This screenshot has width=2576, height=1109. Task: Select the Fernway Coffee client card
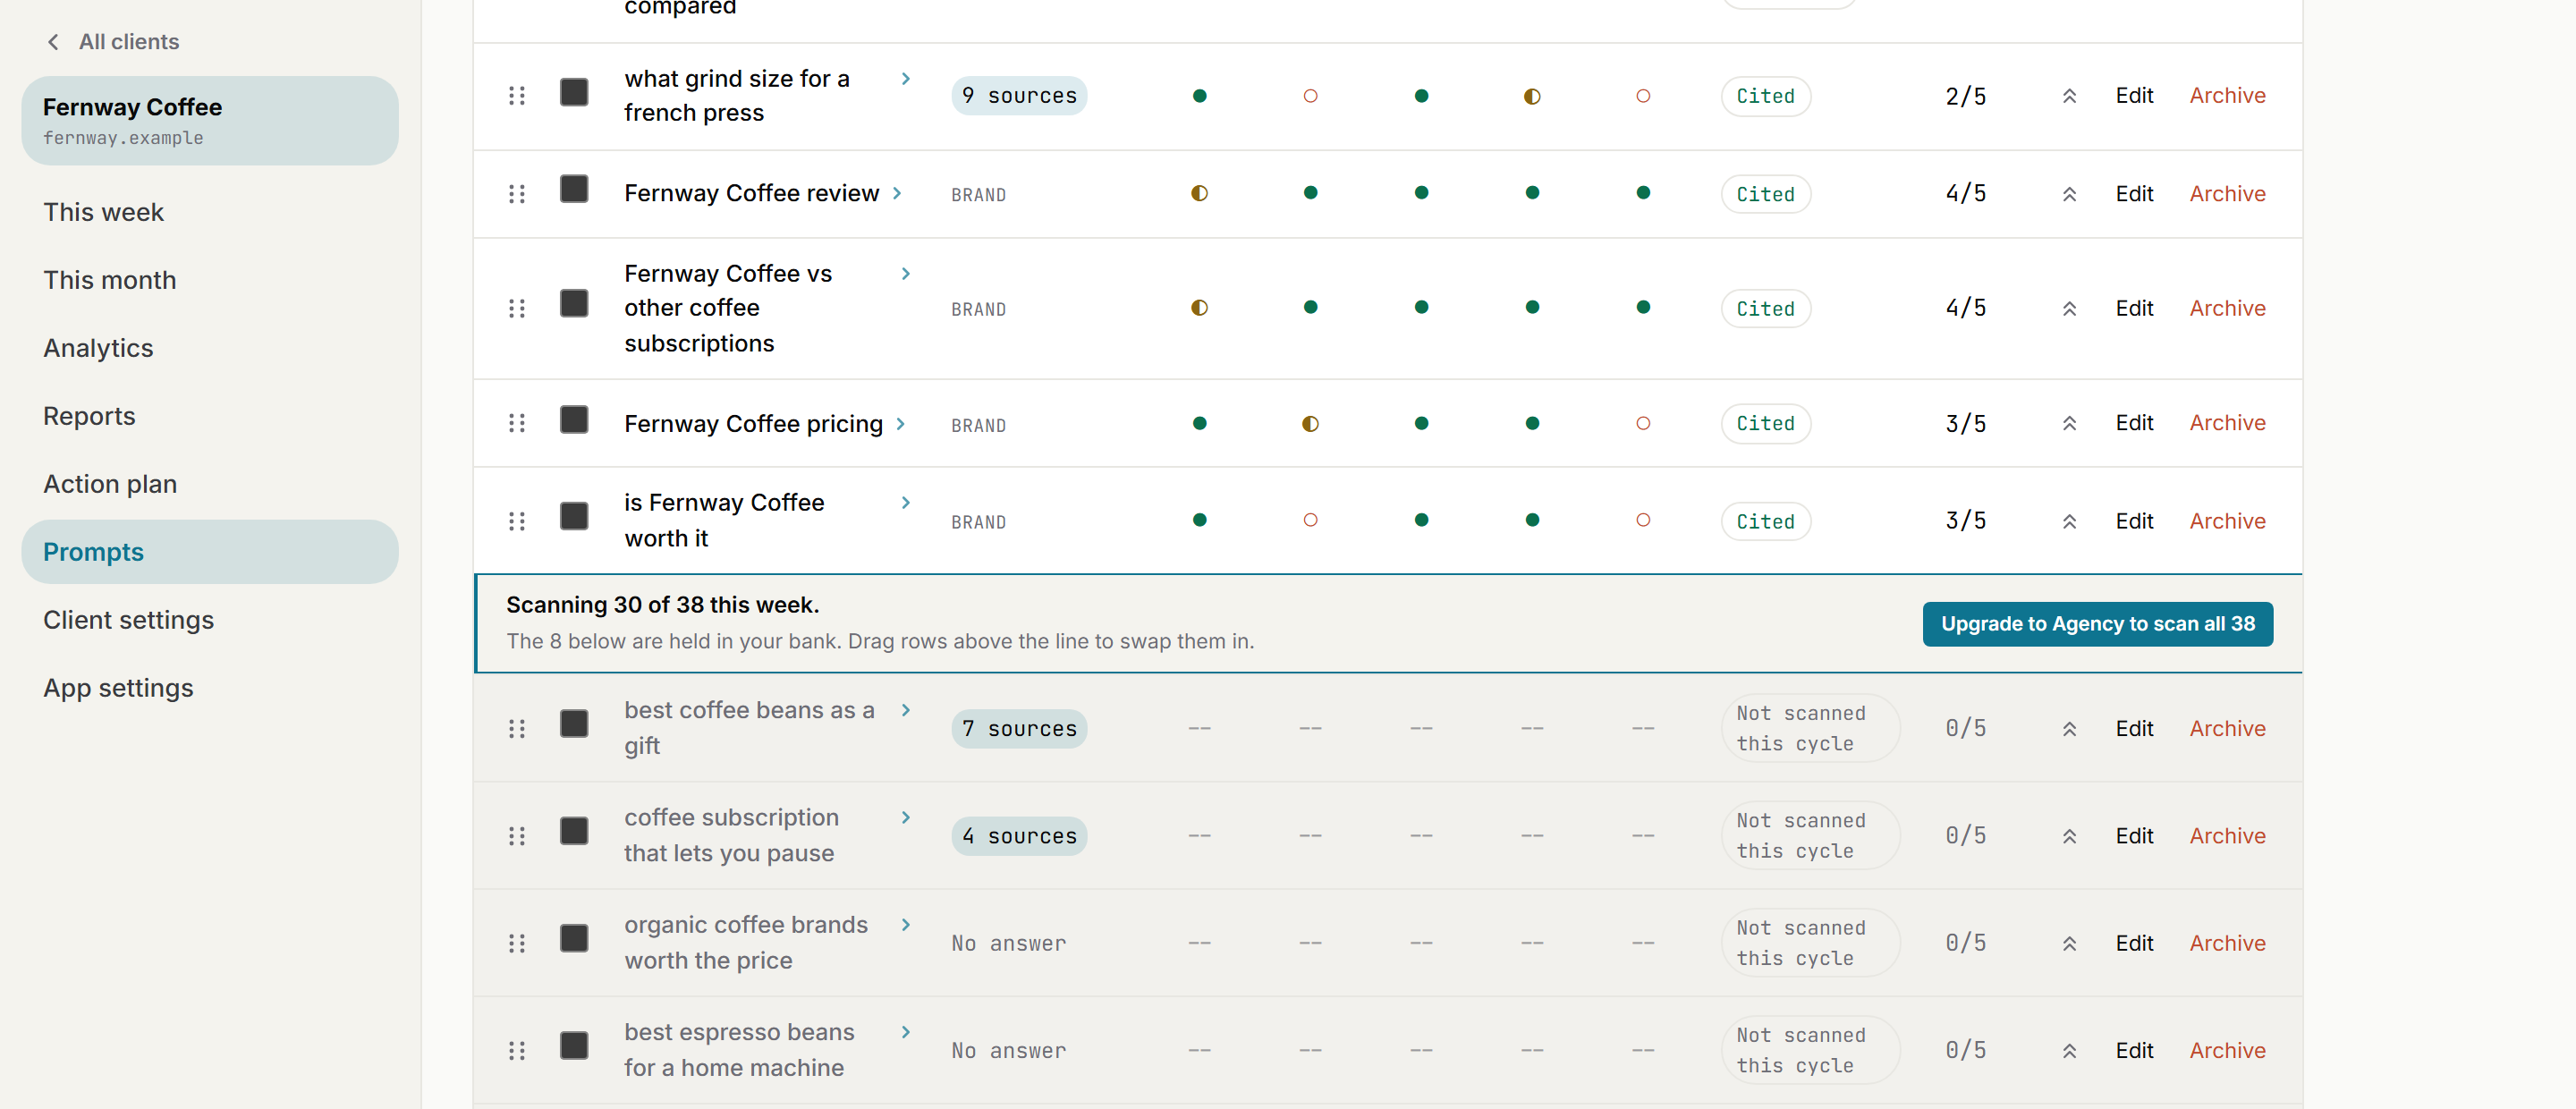pos(210,120)
